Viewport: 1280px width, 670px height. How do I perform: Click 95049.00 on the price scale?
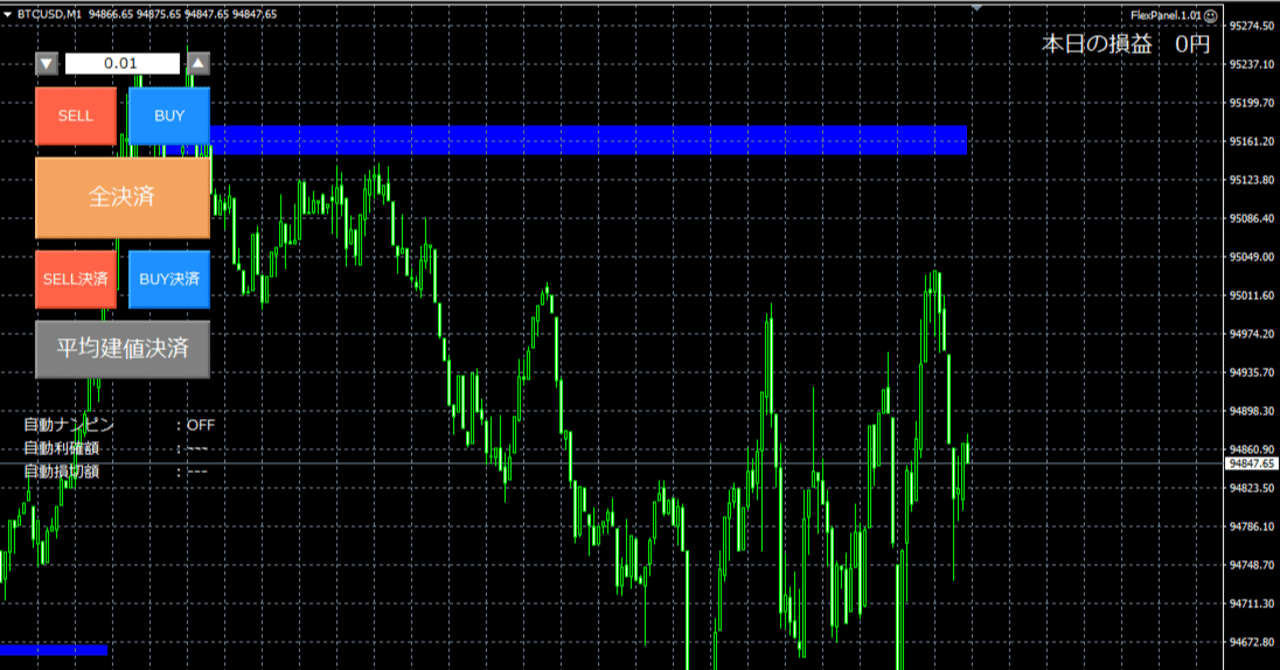1252,257
